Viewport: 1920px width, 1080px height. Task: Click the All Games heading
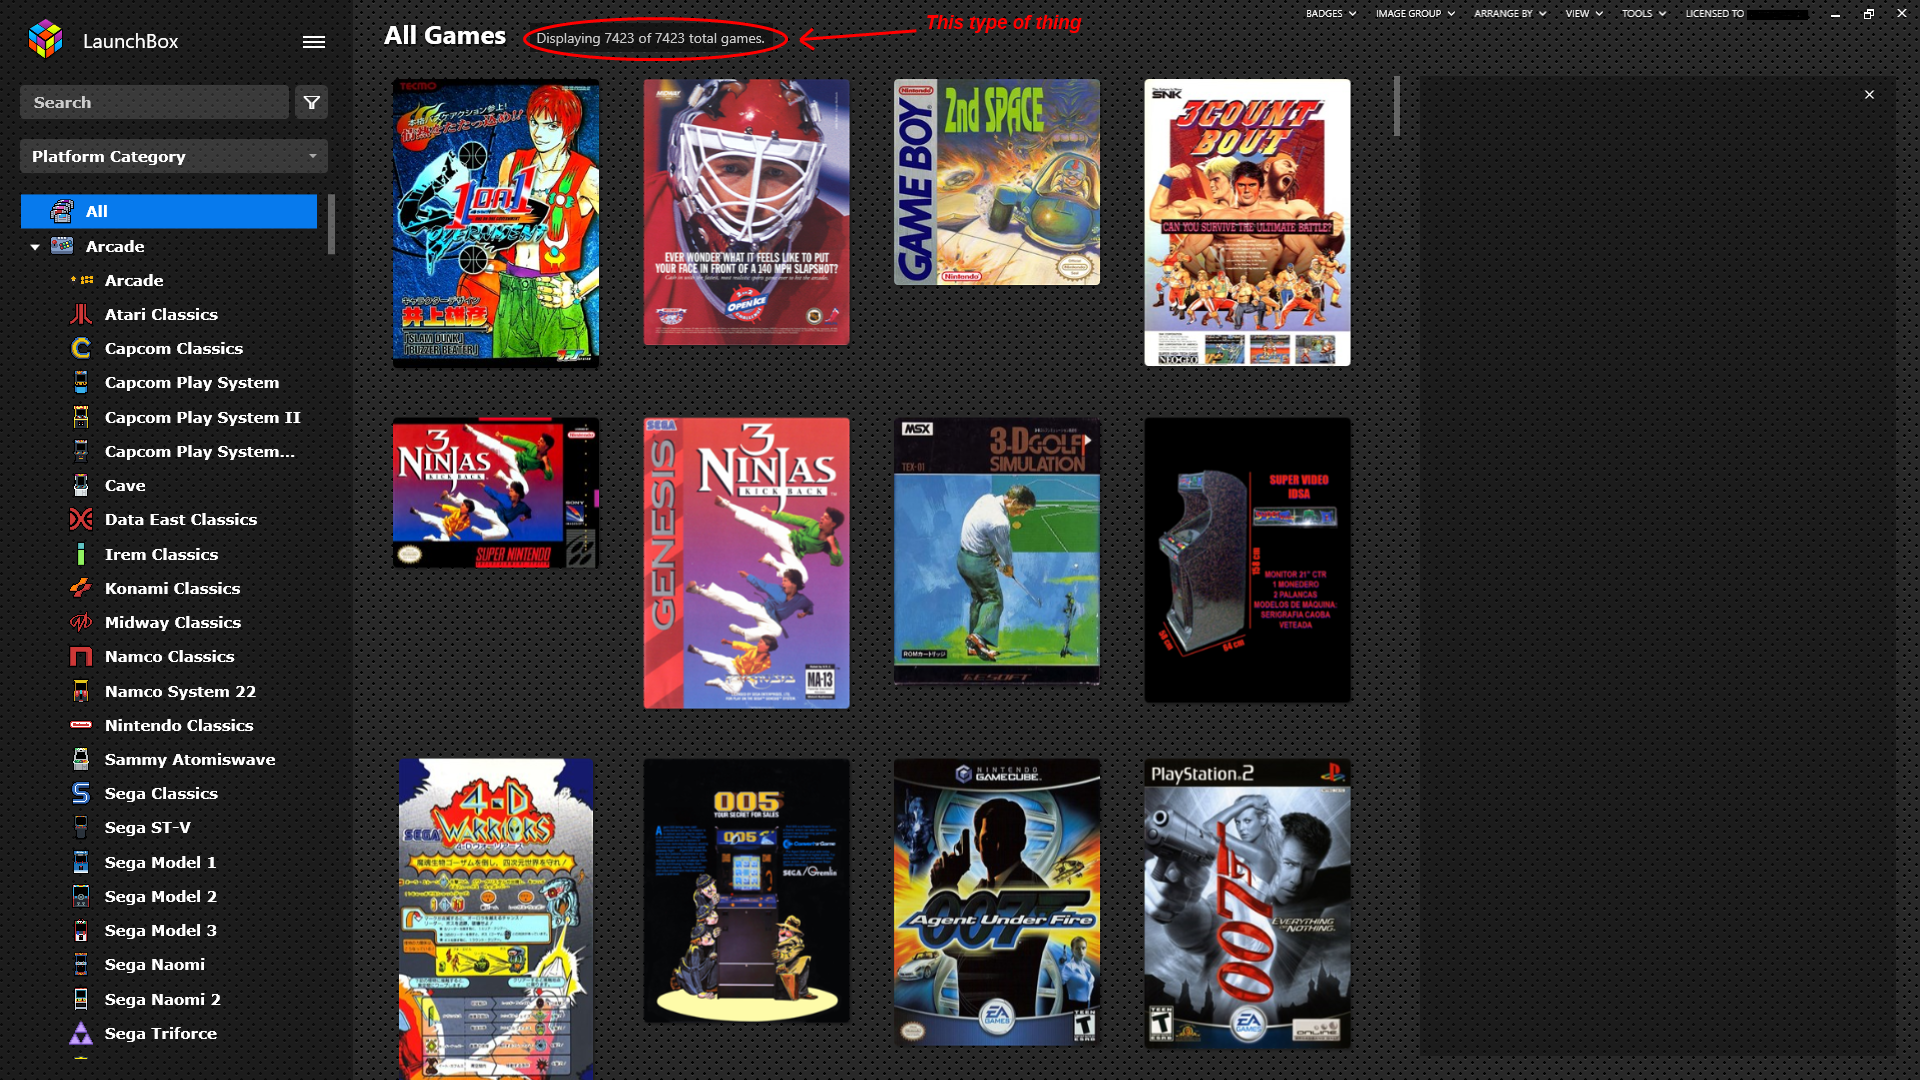click(445, 36)
